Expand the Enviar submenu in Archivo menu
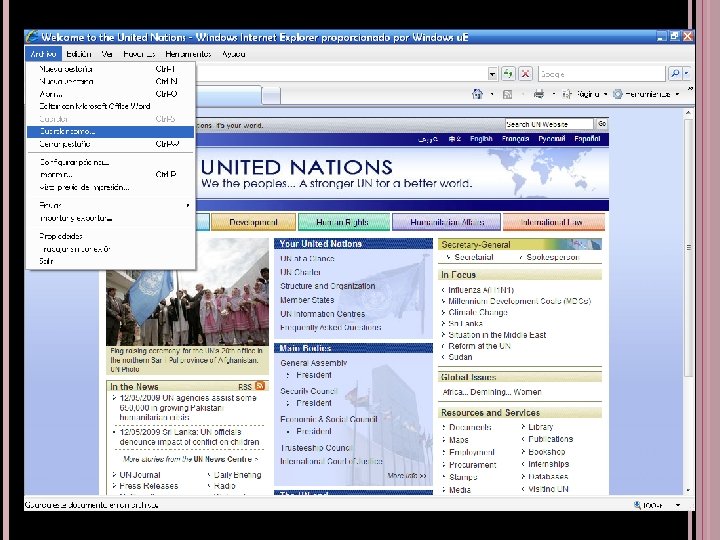Image resolution: width=720 pixels, height=540 pixels. 110,205
